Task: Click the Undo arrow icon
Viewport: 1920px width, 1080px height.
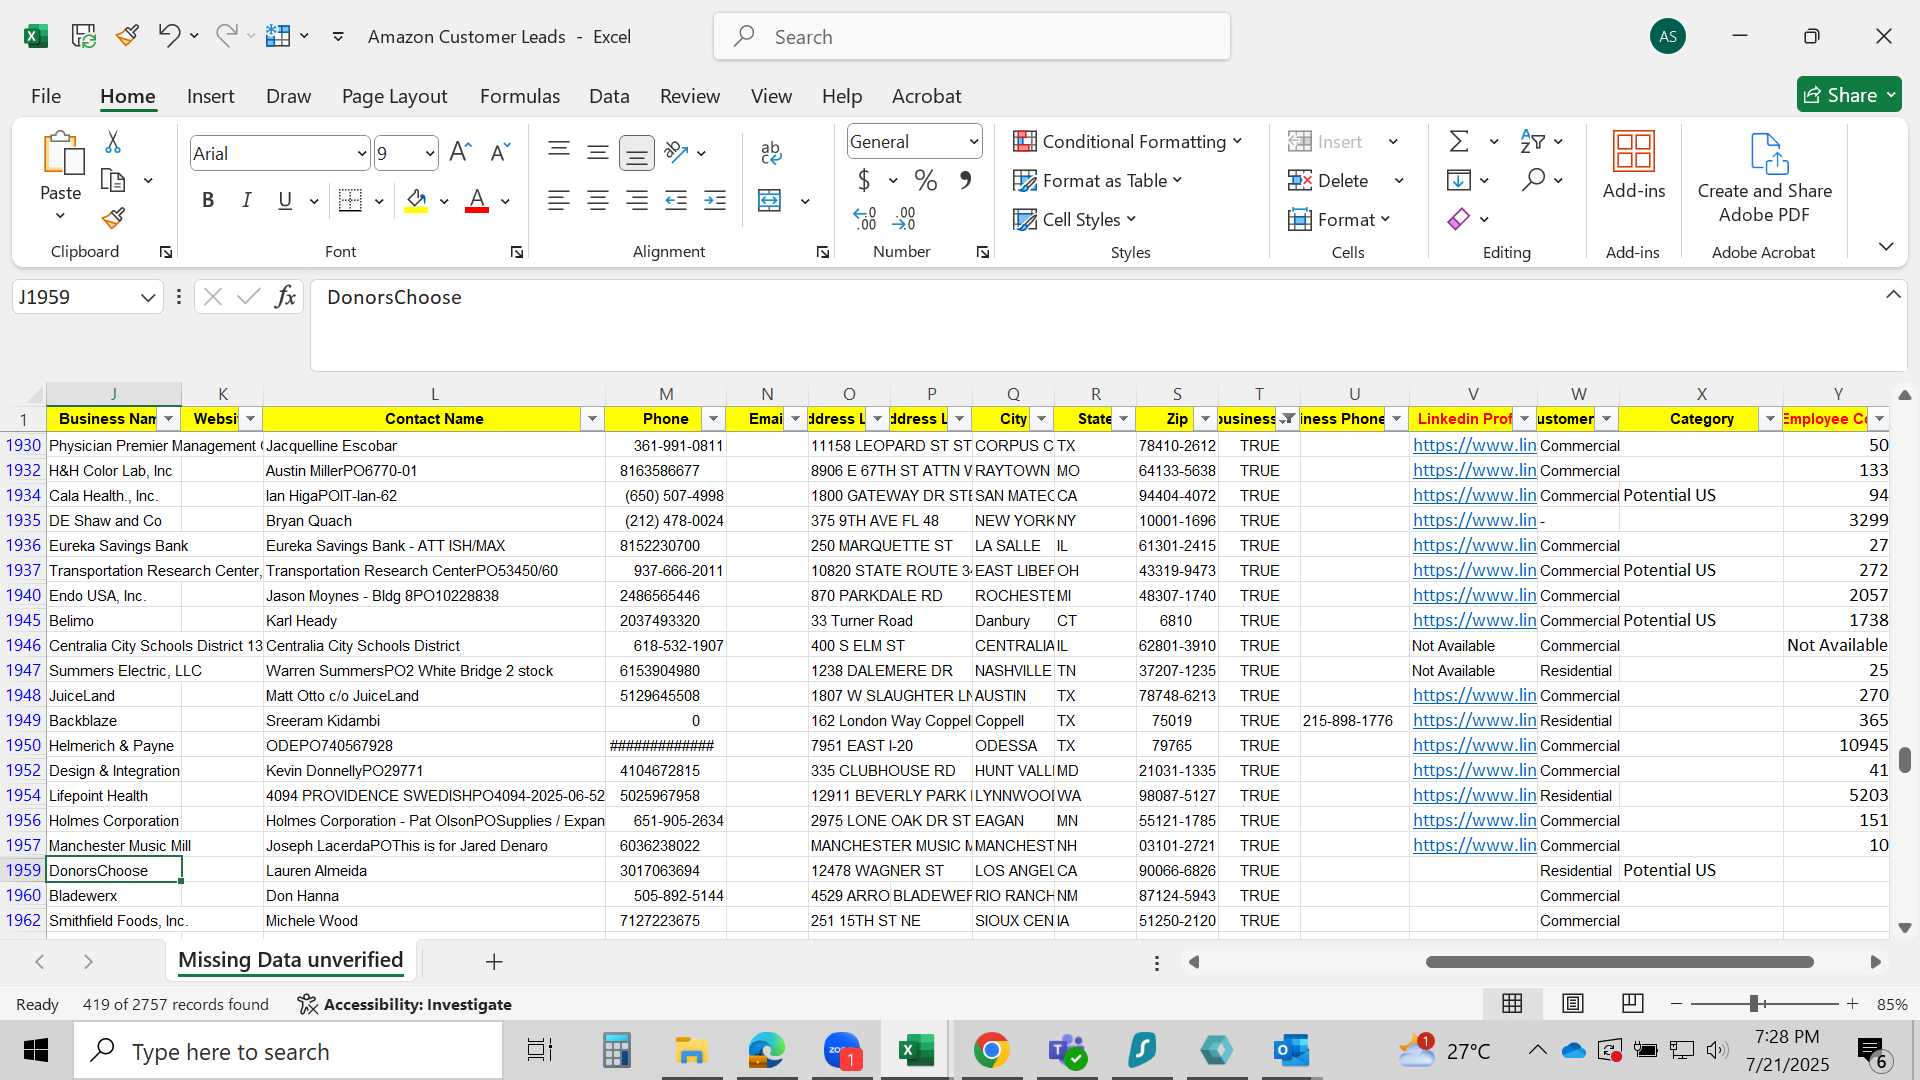Action: pos(168,36)
